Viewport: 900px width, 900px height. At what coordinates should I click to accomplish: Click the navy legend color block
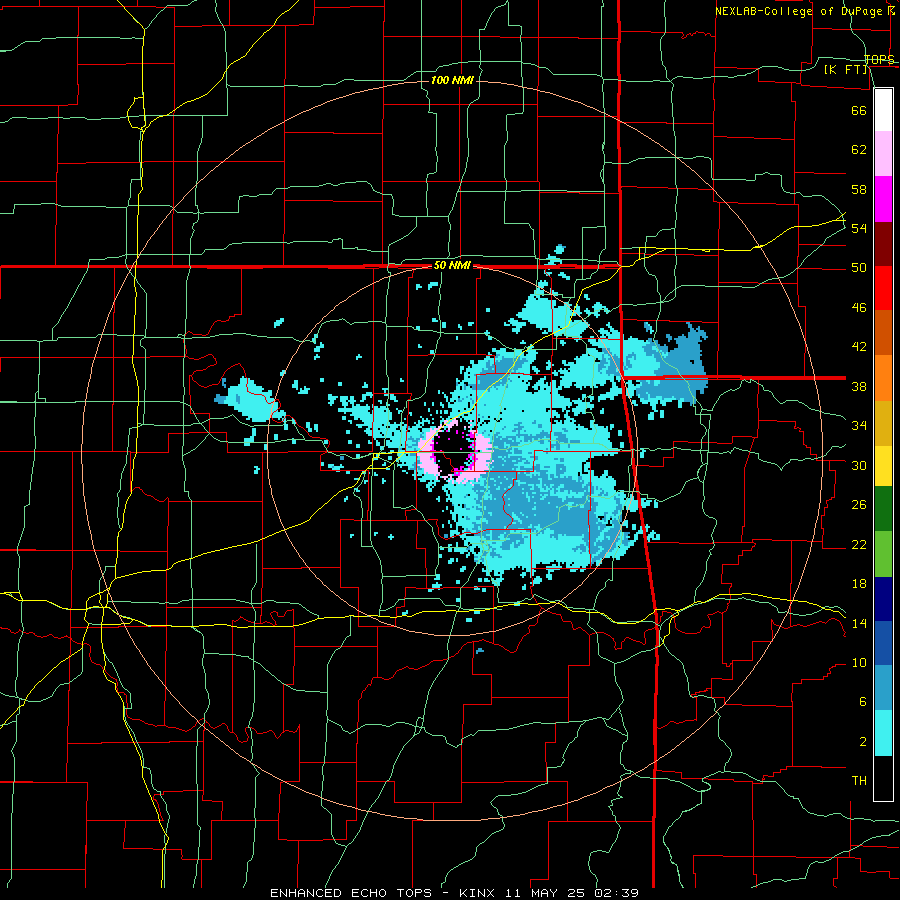(x=883, y=599)
